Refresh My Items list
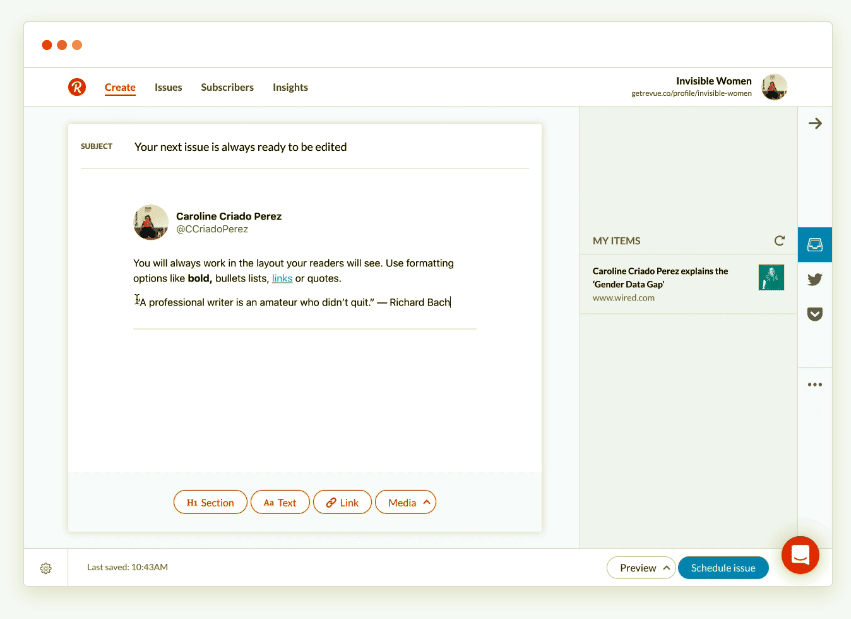The width and height of the screenshot is (851, 619). pyautogui.click(x=779, y=241)
